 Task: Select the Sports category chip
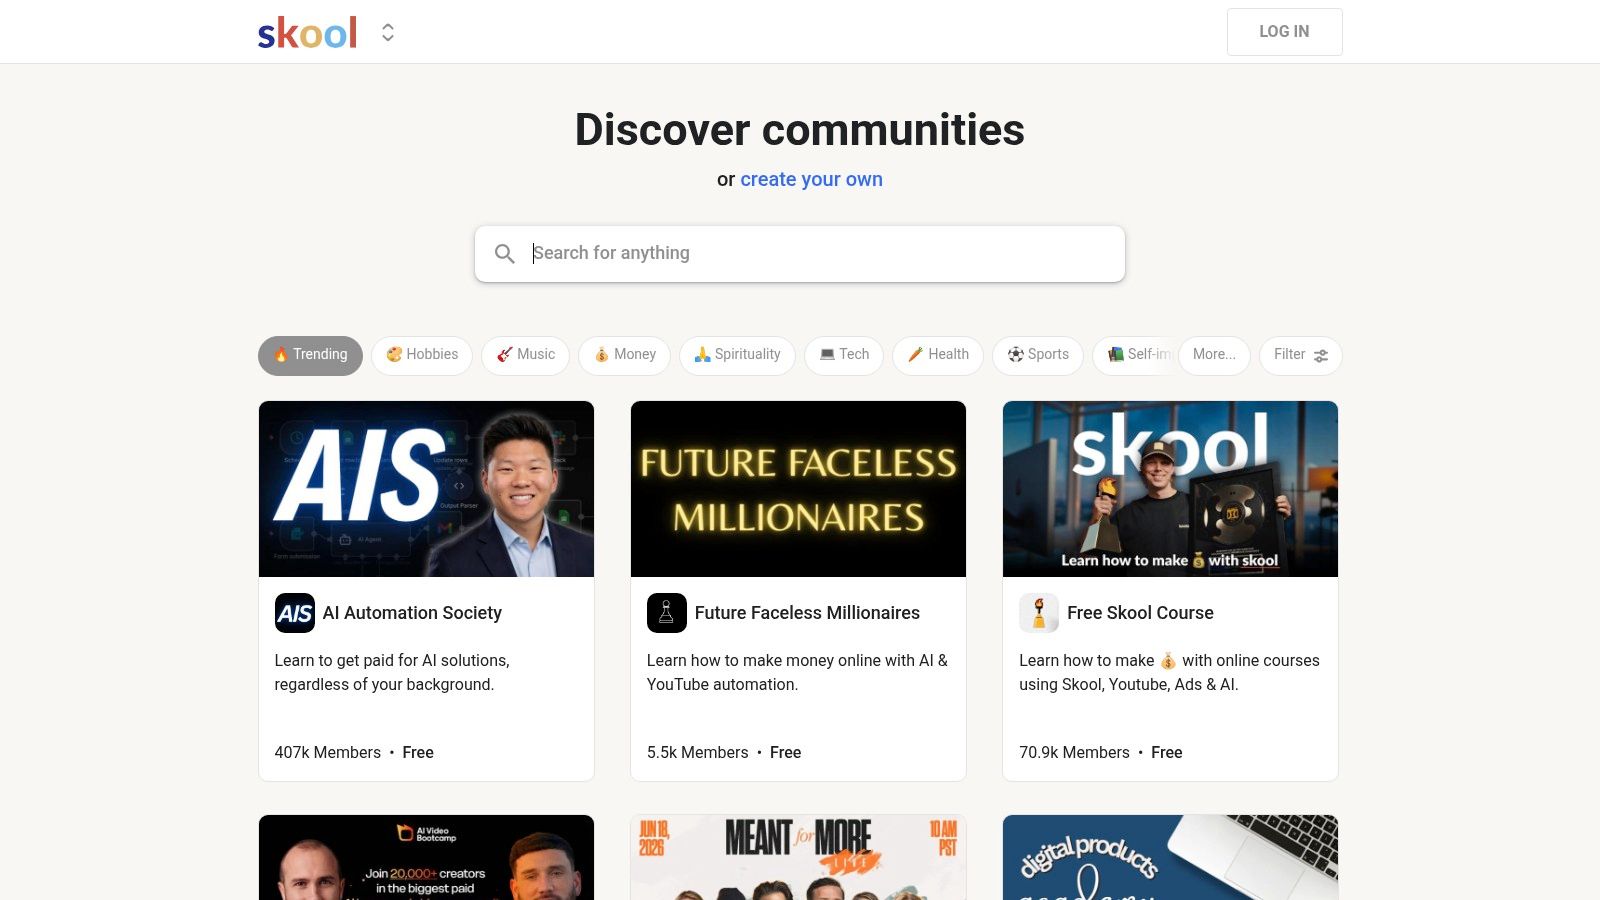(1038, 356)
